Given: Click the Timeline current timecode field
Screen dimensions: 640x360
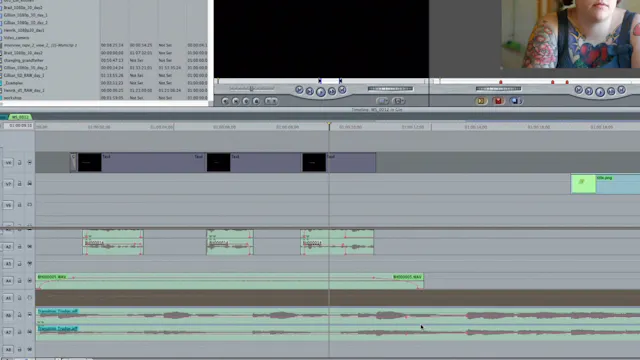Looking at the screenshot, I should tap(18, 126).
